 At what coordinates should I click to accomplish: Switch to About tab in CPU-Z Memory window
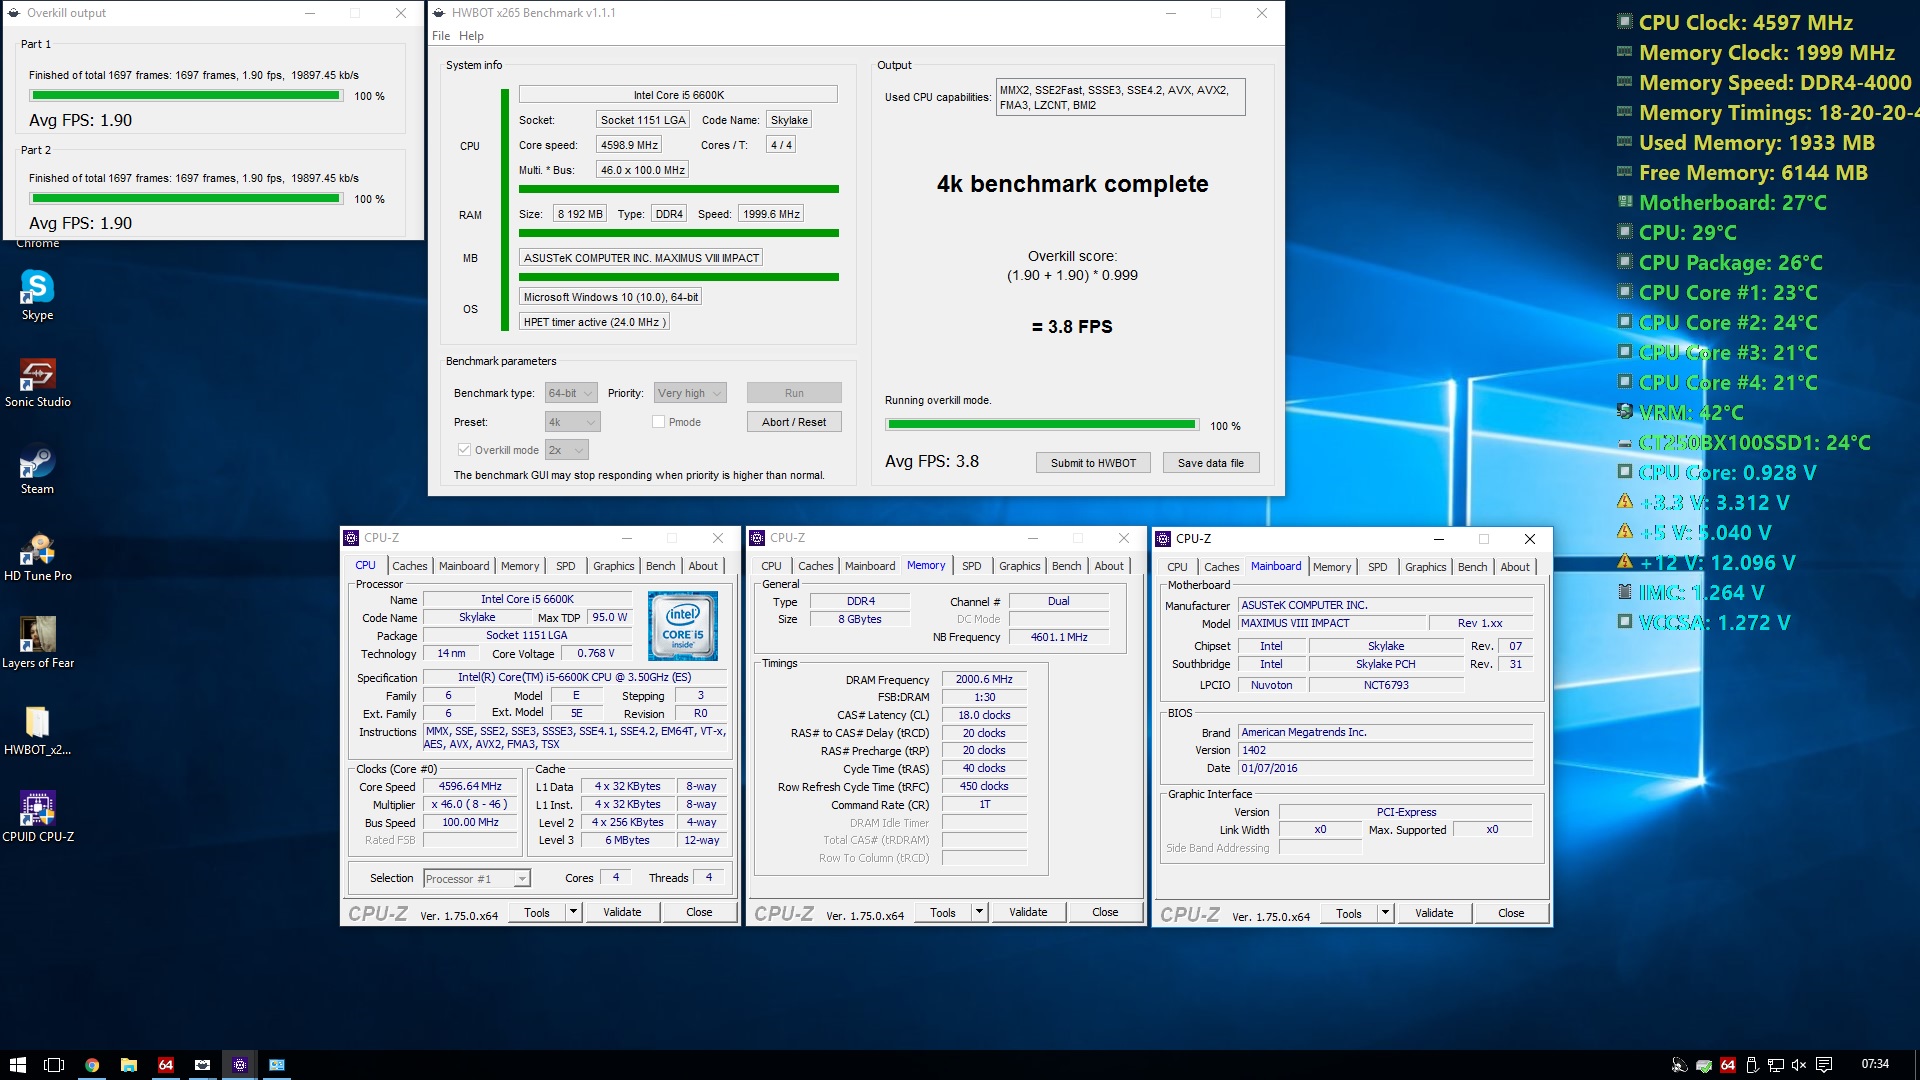1109,566
